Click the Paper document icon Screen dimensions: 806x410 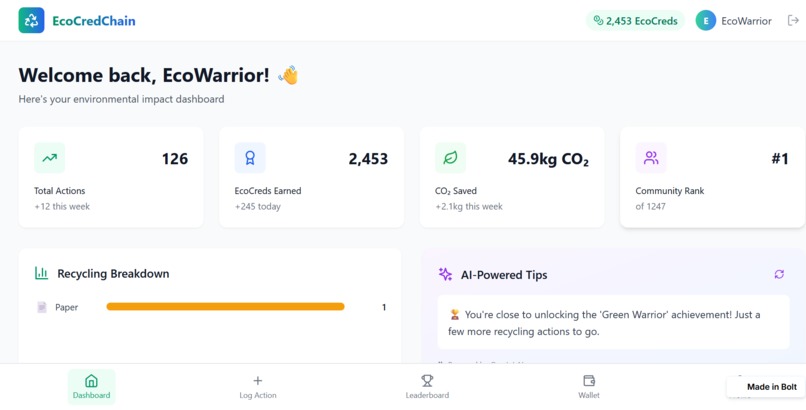[42, 307]
